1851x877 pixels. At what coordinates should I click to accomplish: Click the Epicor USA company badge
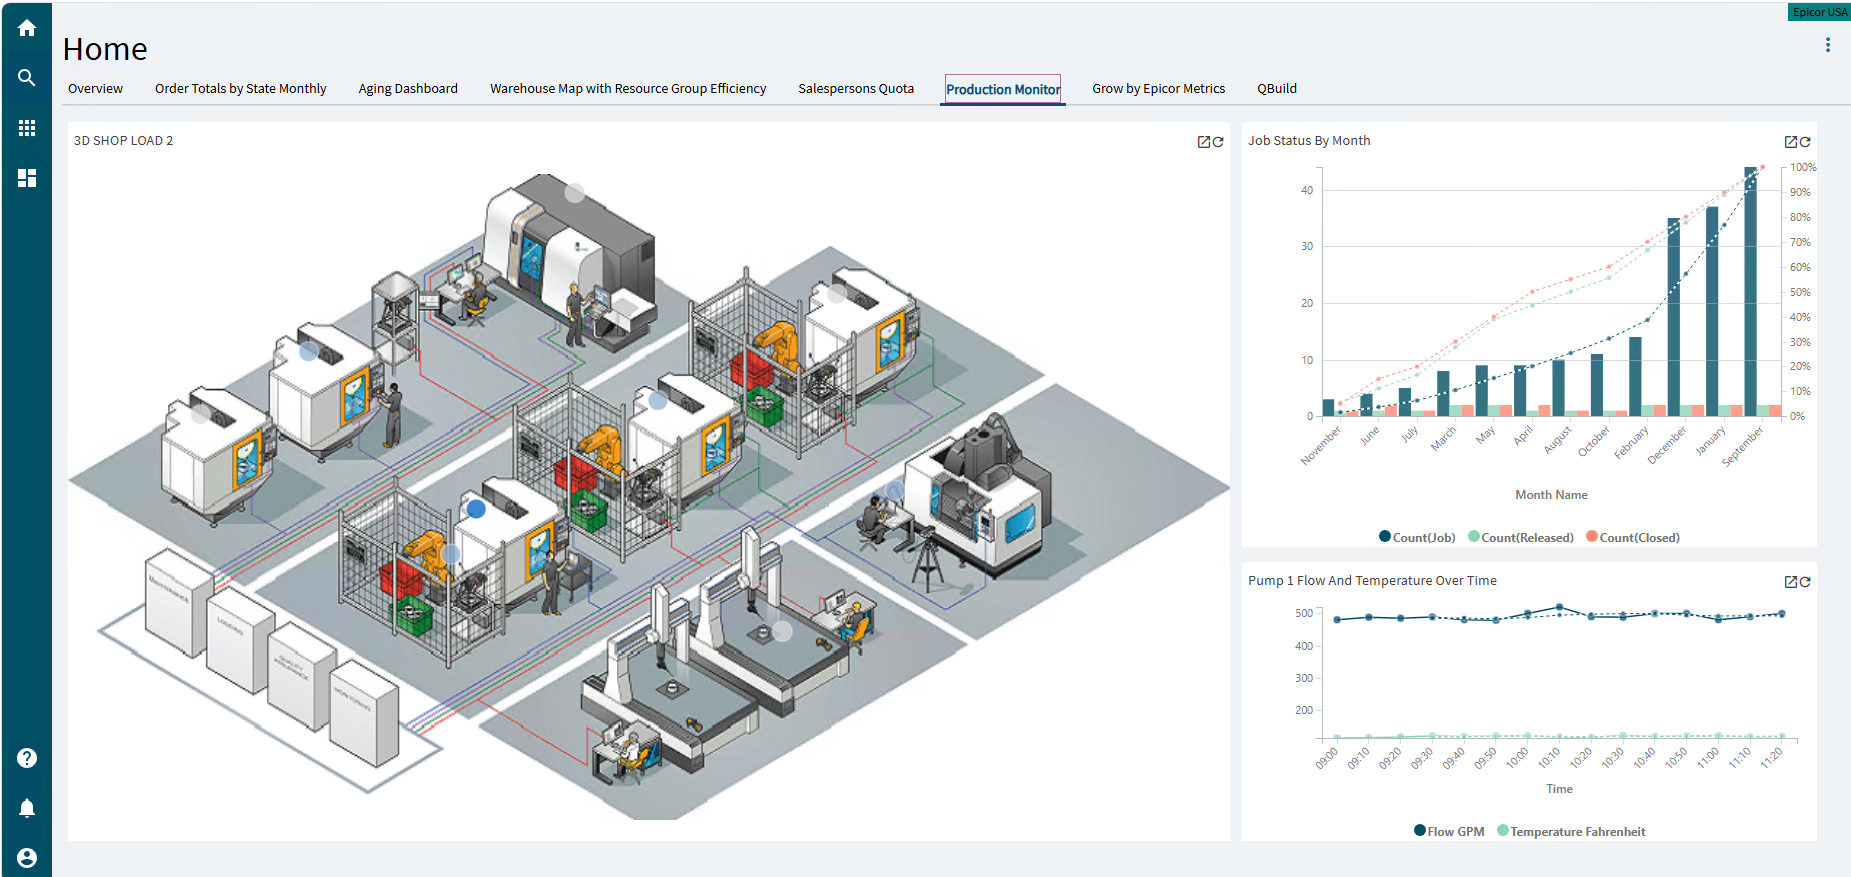[1819, 12]
